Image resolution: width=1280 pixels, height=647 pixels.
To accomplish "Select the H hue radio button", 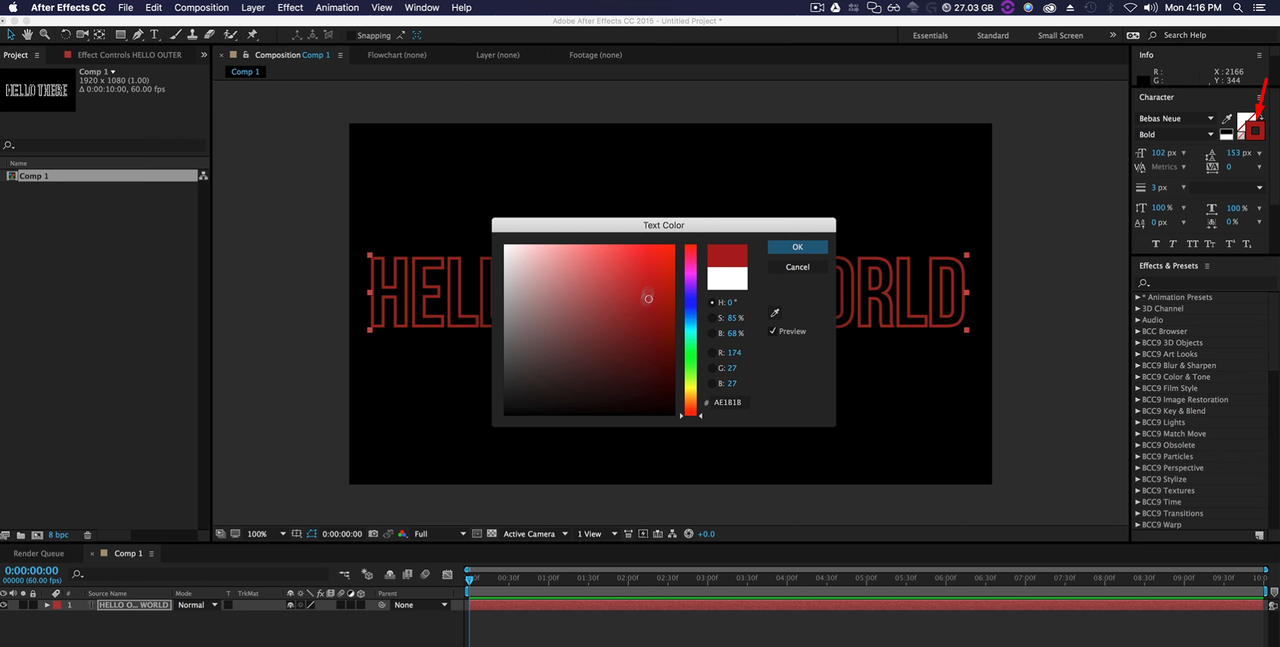I will [712, 302].
